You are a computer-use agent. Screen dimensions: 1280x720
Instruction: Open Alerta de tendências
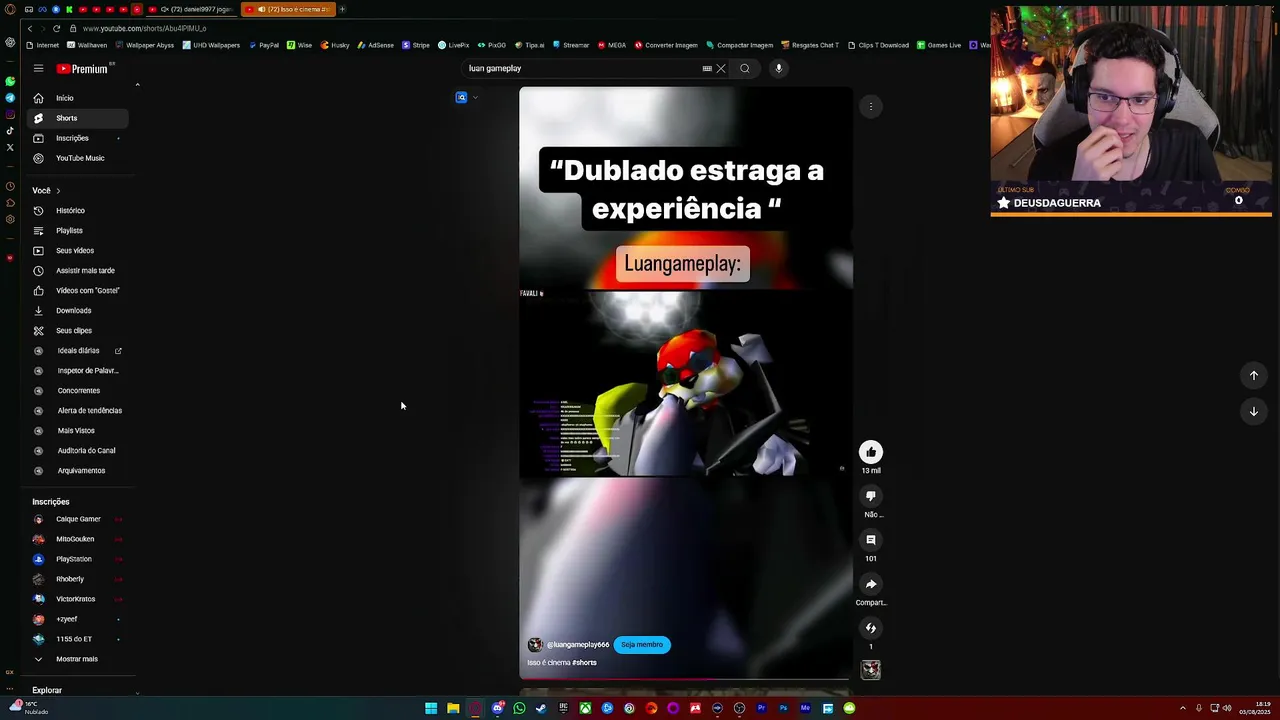[78, 411]
